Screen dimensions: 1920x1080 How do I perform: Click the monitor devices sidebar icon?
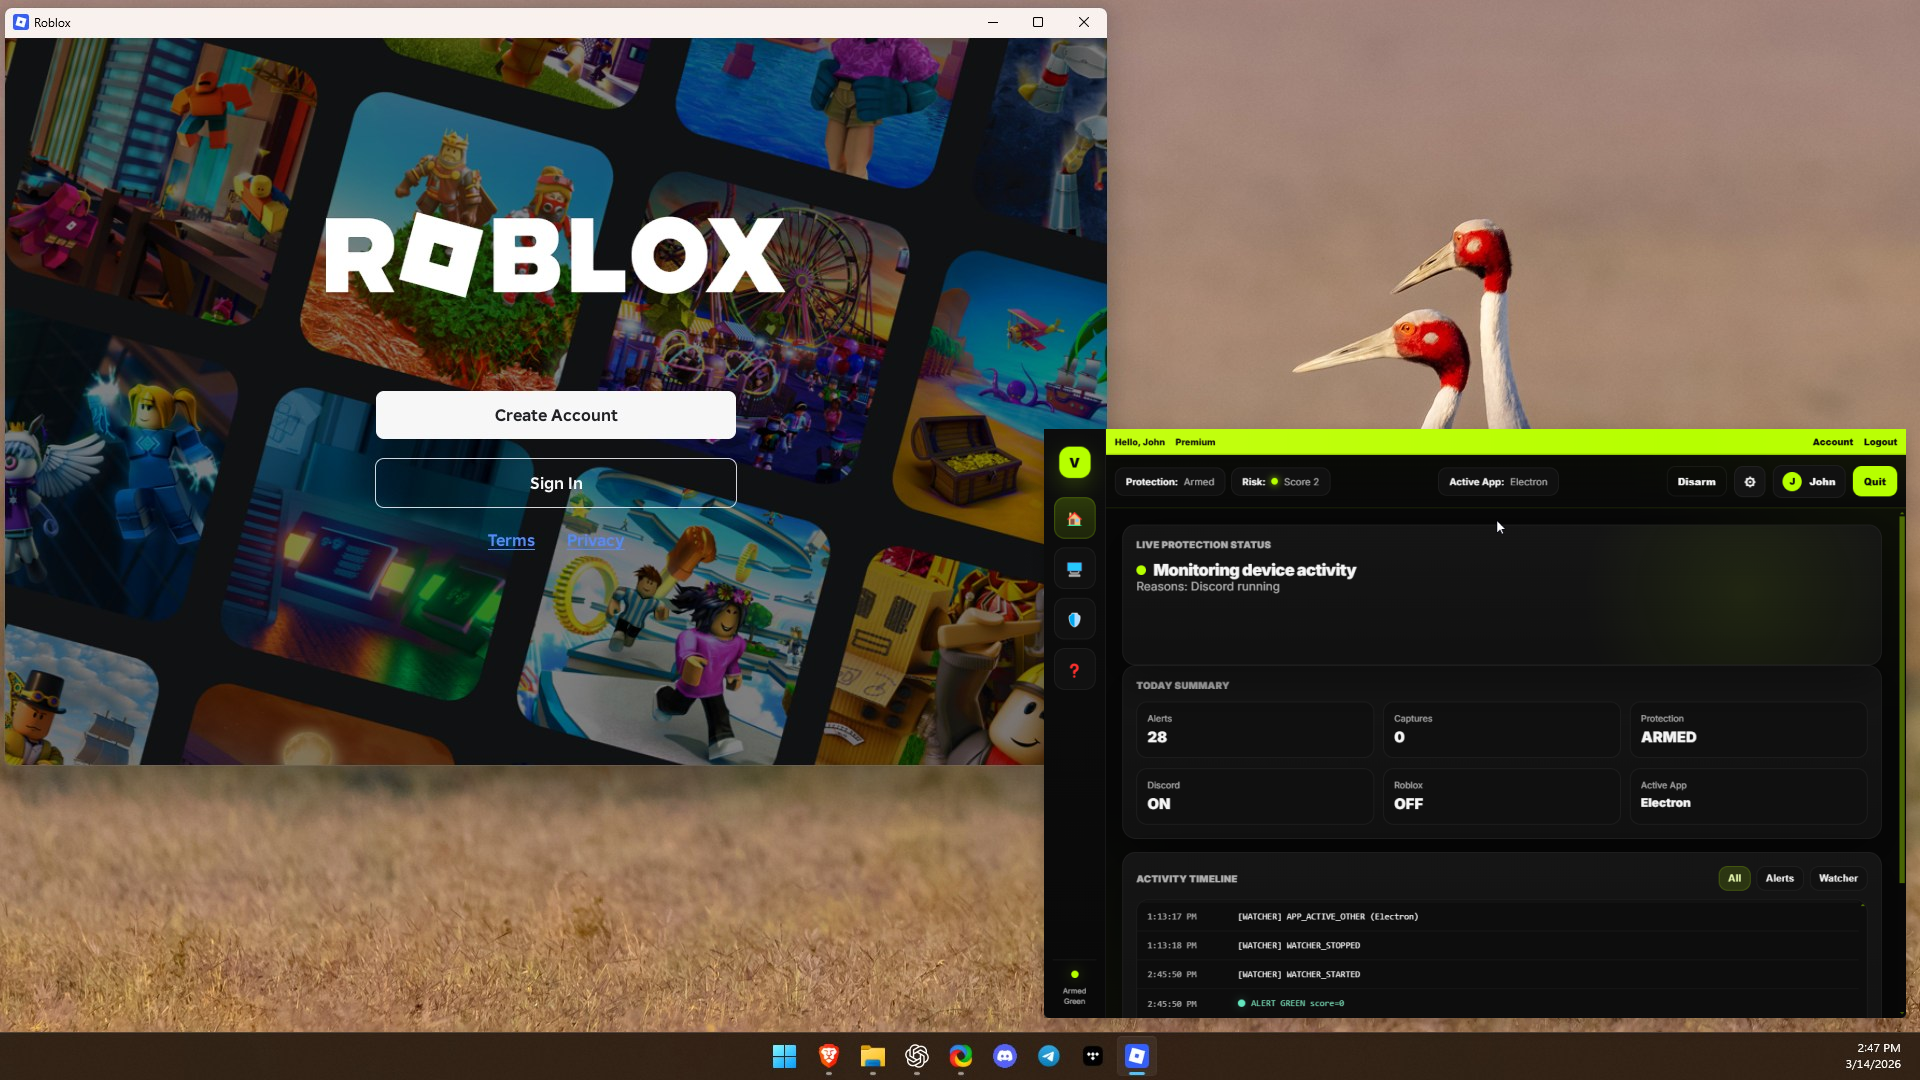1074,569
